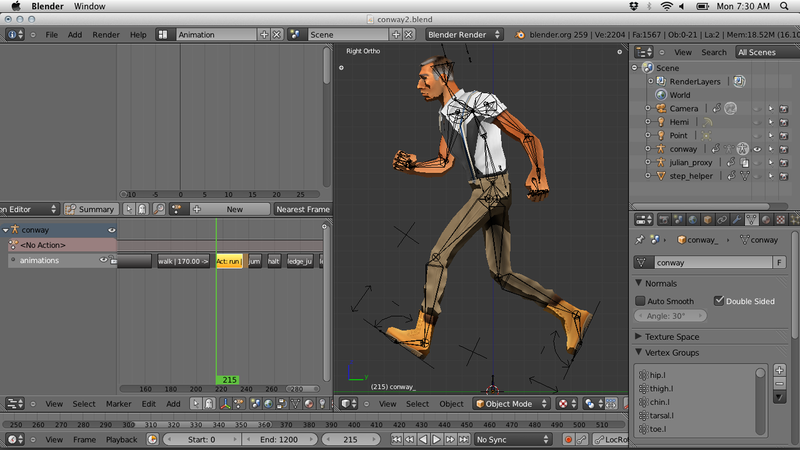Image resolution: width=800 pixels, height=450 pixels.
Task: Open the World properties tab globe icon
Action: click(693, 220)
